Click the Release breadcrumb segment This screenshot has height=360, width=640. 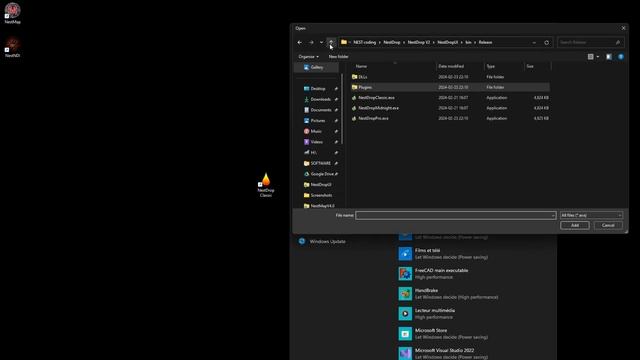click(x=485, y=42)
